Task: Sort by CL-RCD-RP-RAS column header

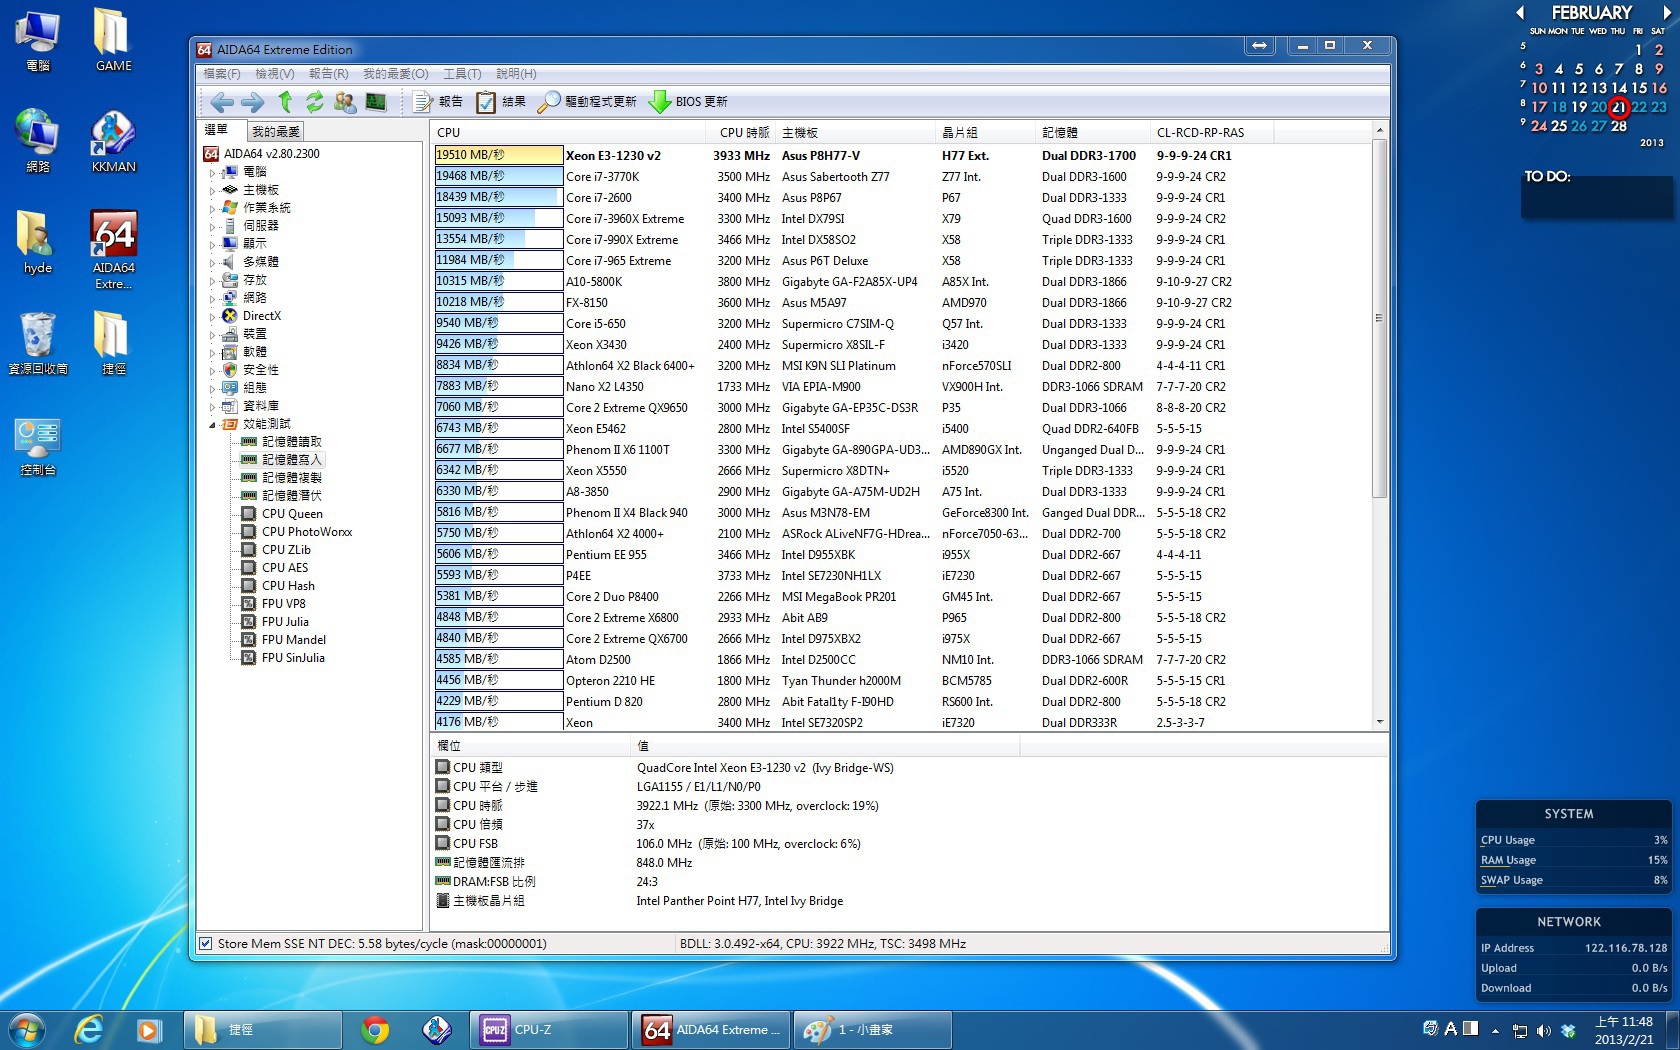Action: tap(1213, 133)
